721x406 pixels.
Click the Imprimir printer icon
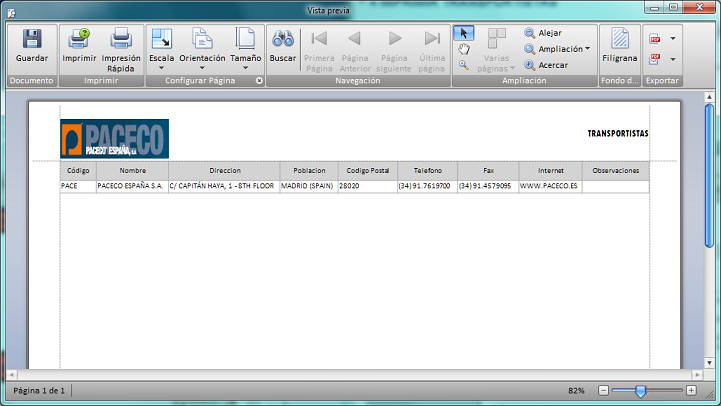pyautogui.click(x=79, y=39)
